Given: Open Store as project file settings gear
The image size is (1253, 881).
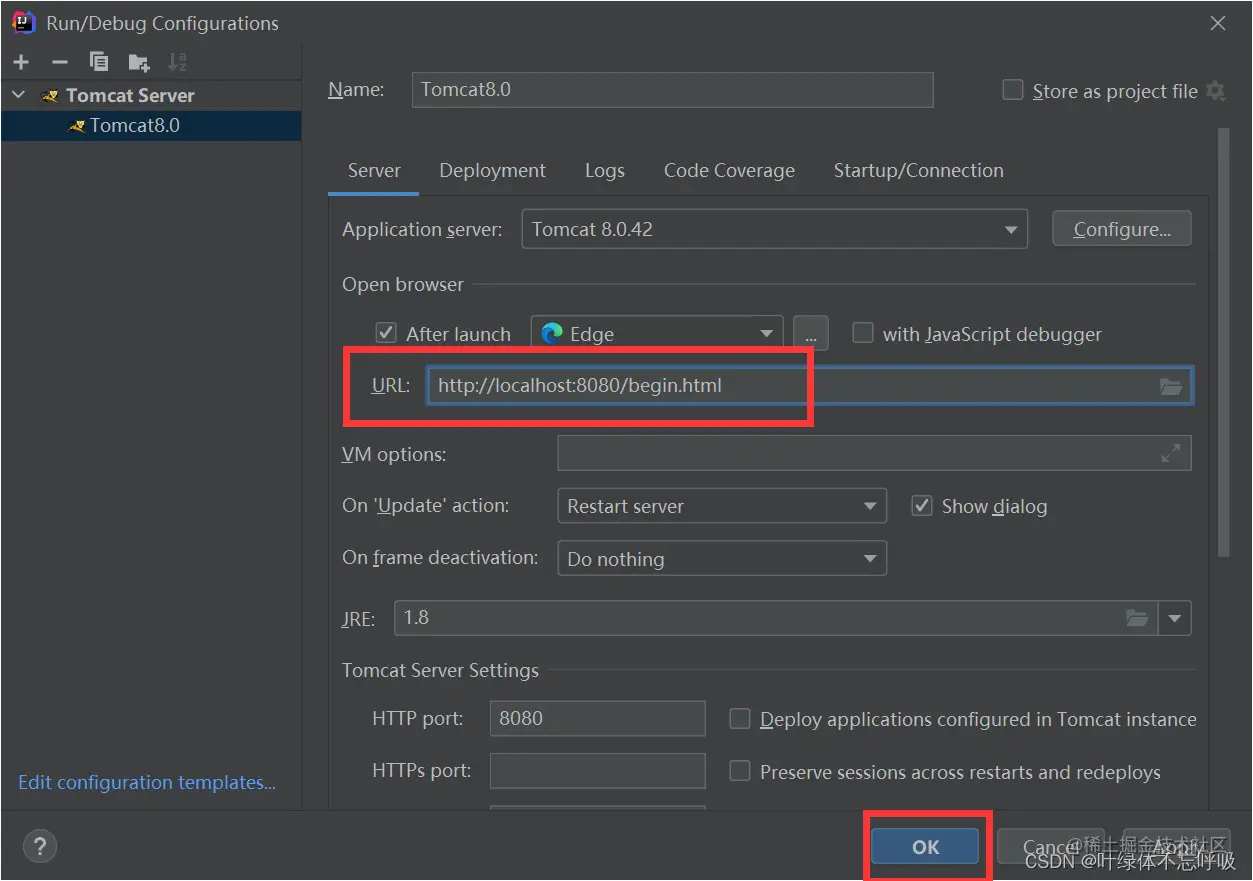Looking at the screenshot, I should pos(1216,91).
